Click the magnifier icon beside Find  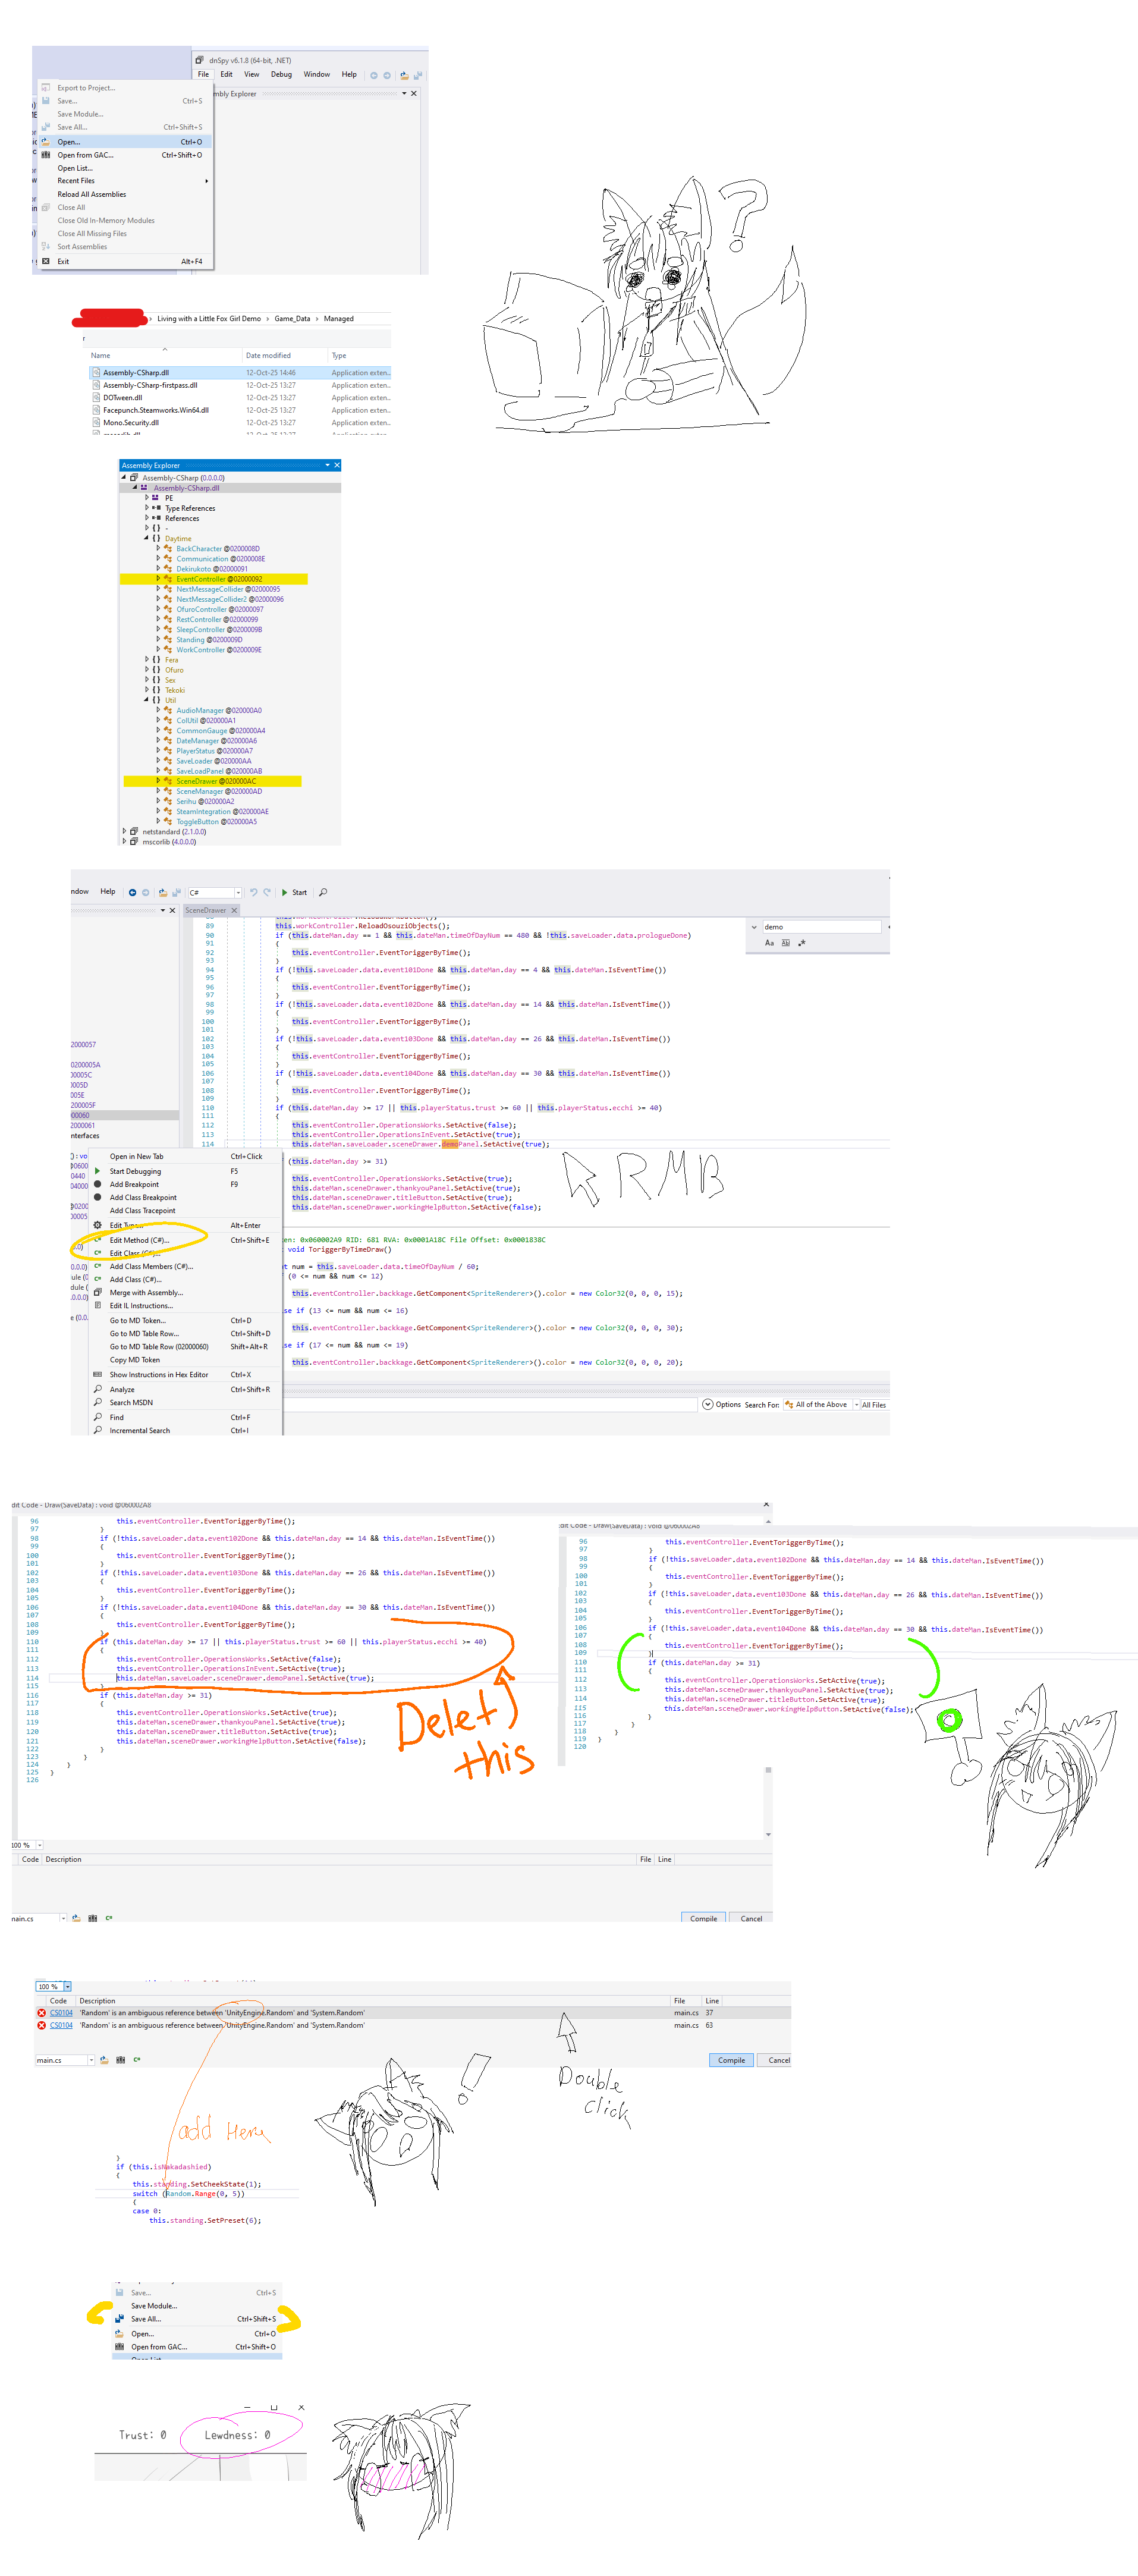97,1417
